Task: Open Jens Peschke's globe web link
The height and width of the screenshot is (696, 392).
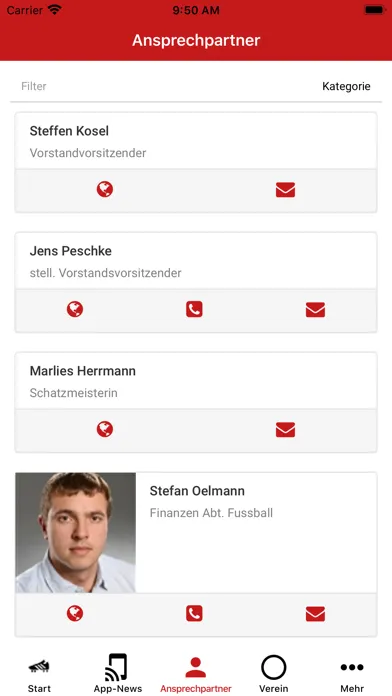Action: pos(75,309)
